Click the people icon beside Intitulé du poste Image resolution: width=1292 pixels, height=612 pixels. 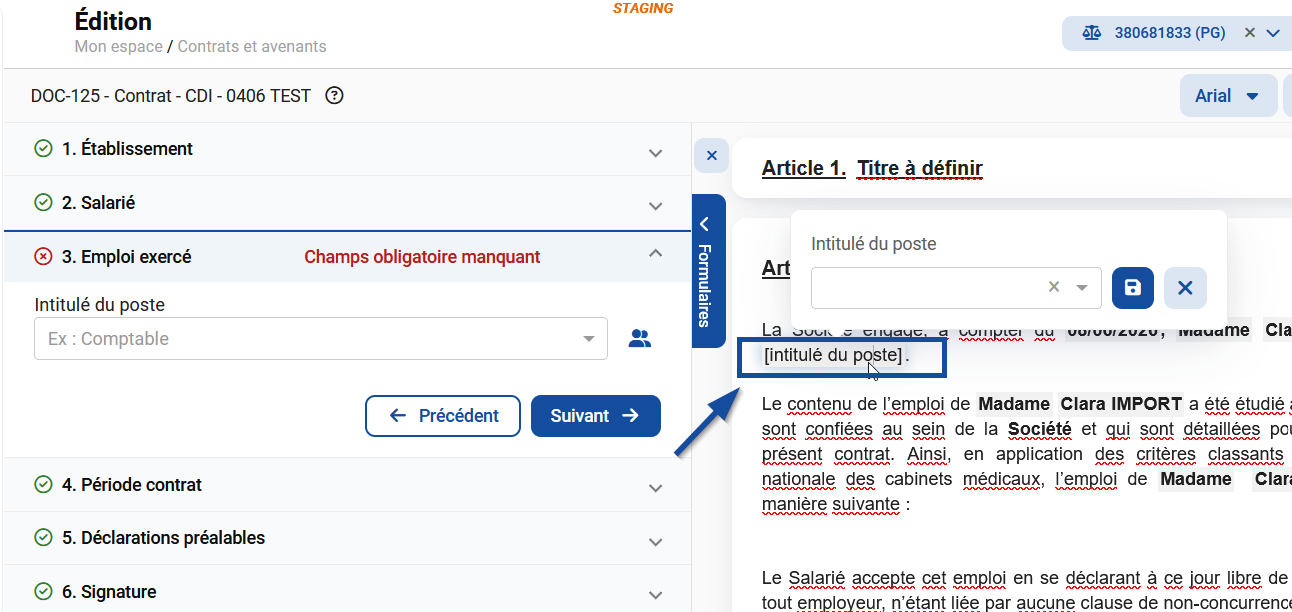point(640,339)
